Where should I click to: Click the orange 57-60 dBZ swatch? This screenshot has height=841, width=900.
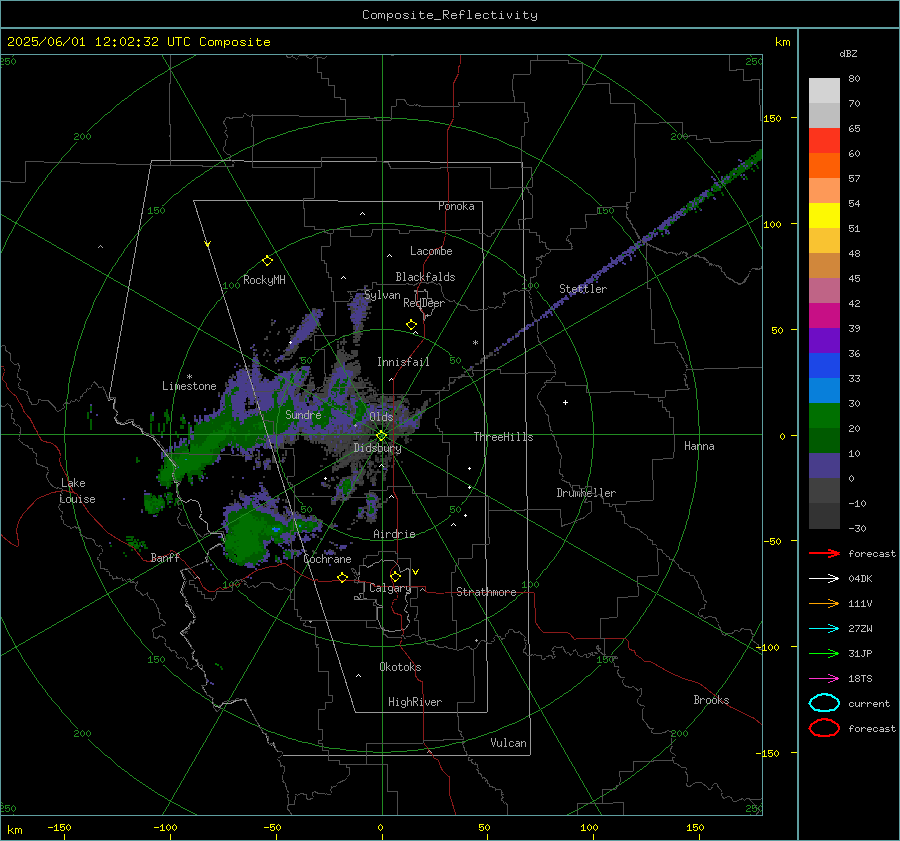[824, 166]
